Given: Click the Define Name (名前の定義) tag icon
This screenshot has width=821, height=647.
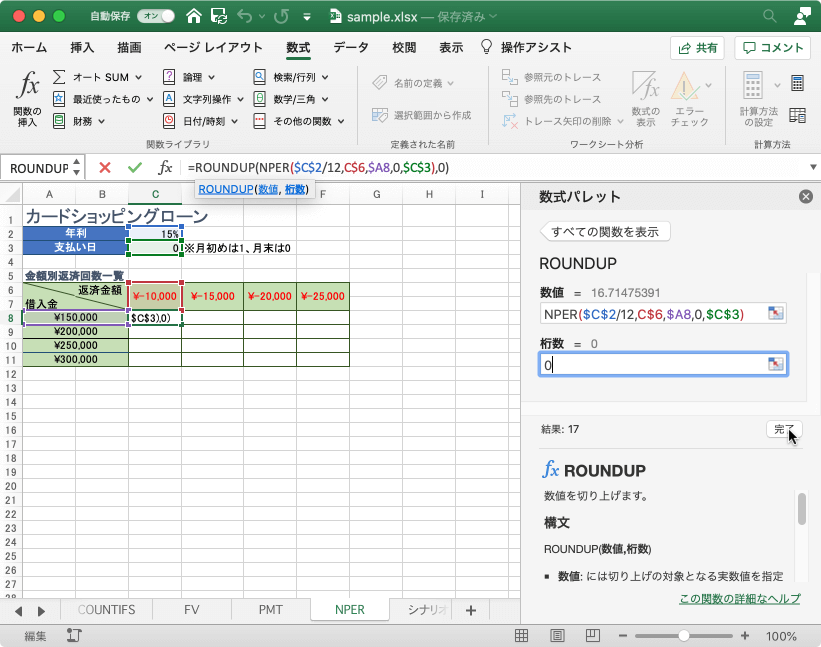Looking at the screenshot, I should point(380,83).
